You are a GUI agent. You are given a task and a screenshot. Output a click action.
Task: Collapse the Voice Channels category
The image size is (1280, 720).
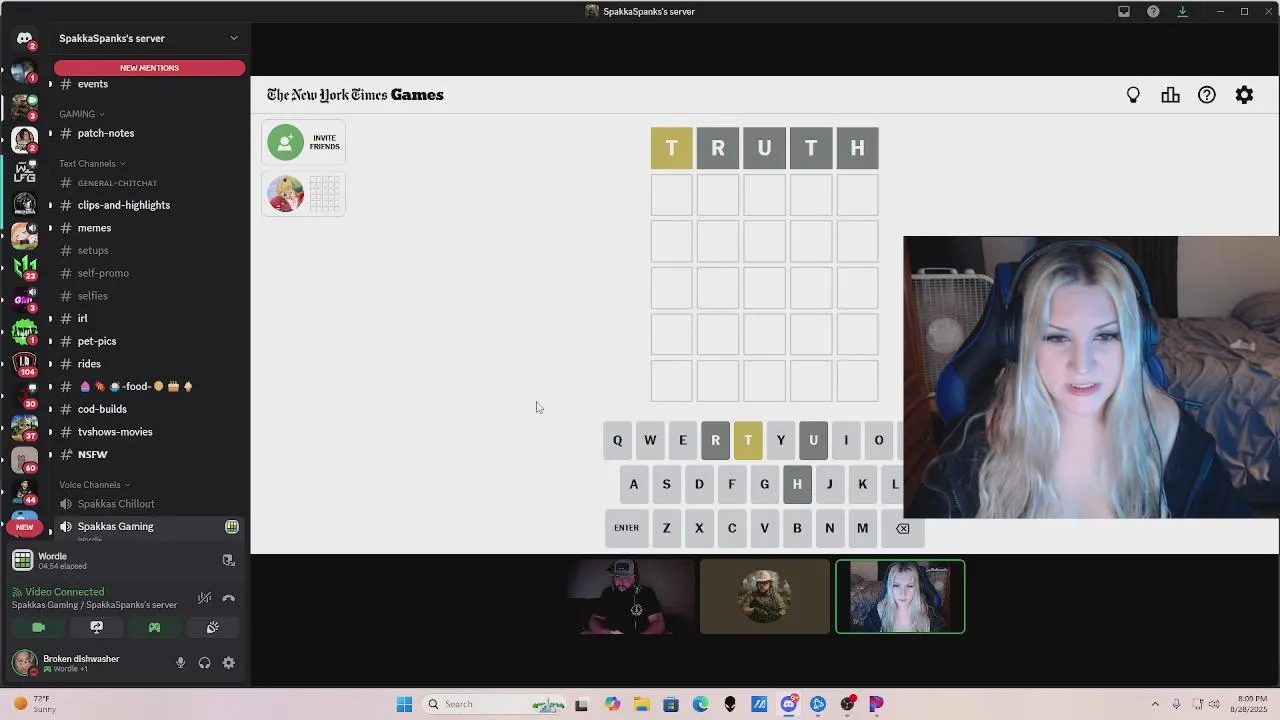click(x=94, y=485)
